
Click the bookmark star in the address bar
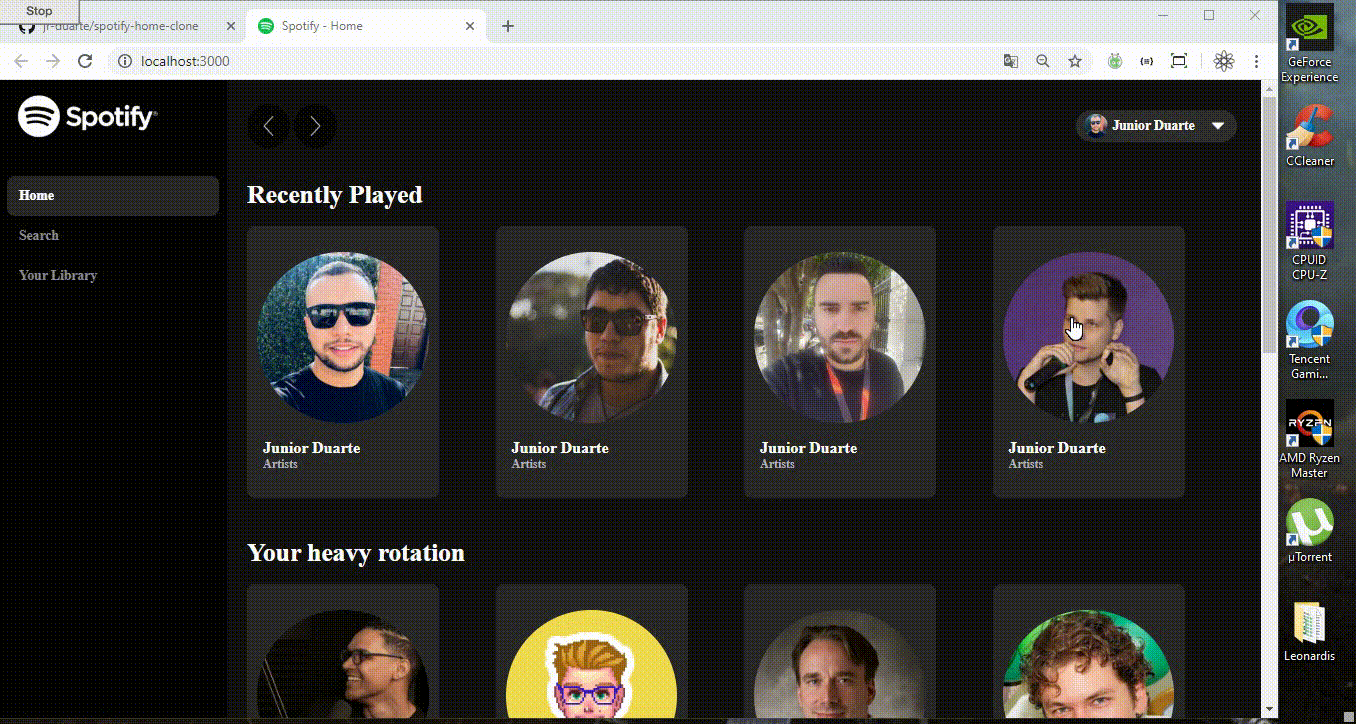coord(1075,61)
